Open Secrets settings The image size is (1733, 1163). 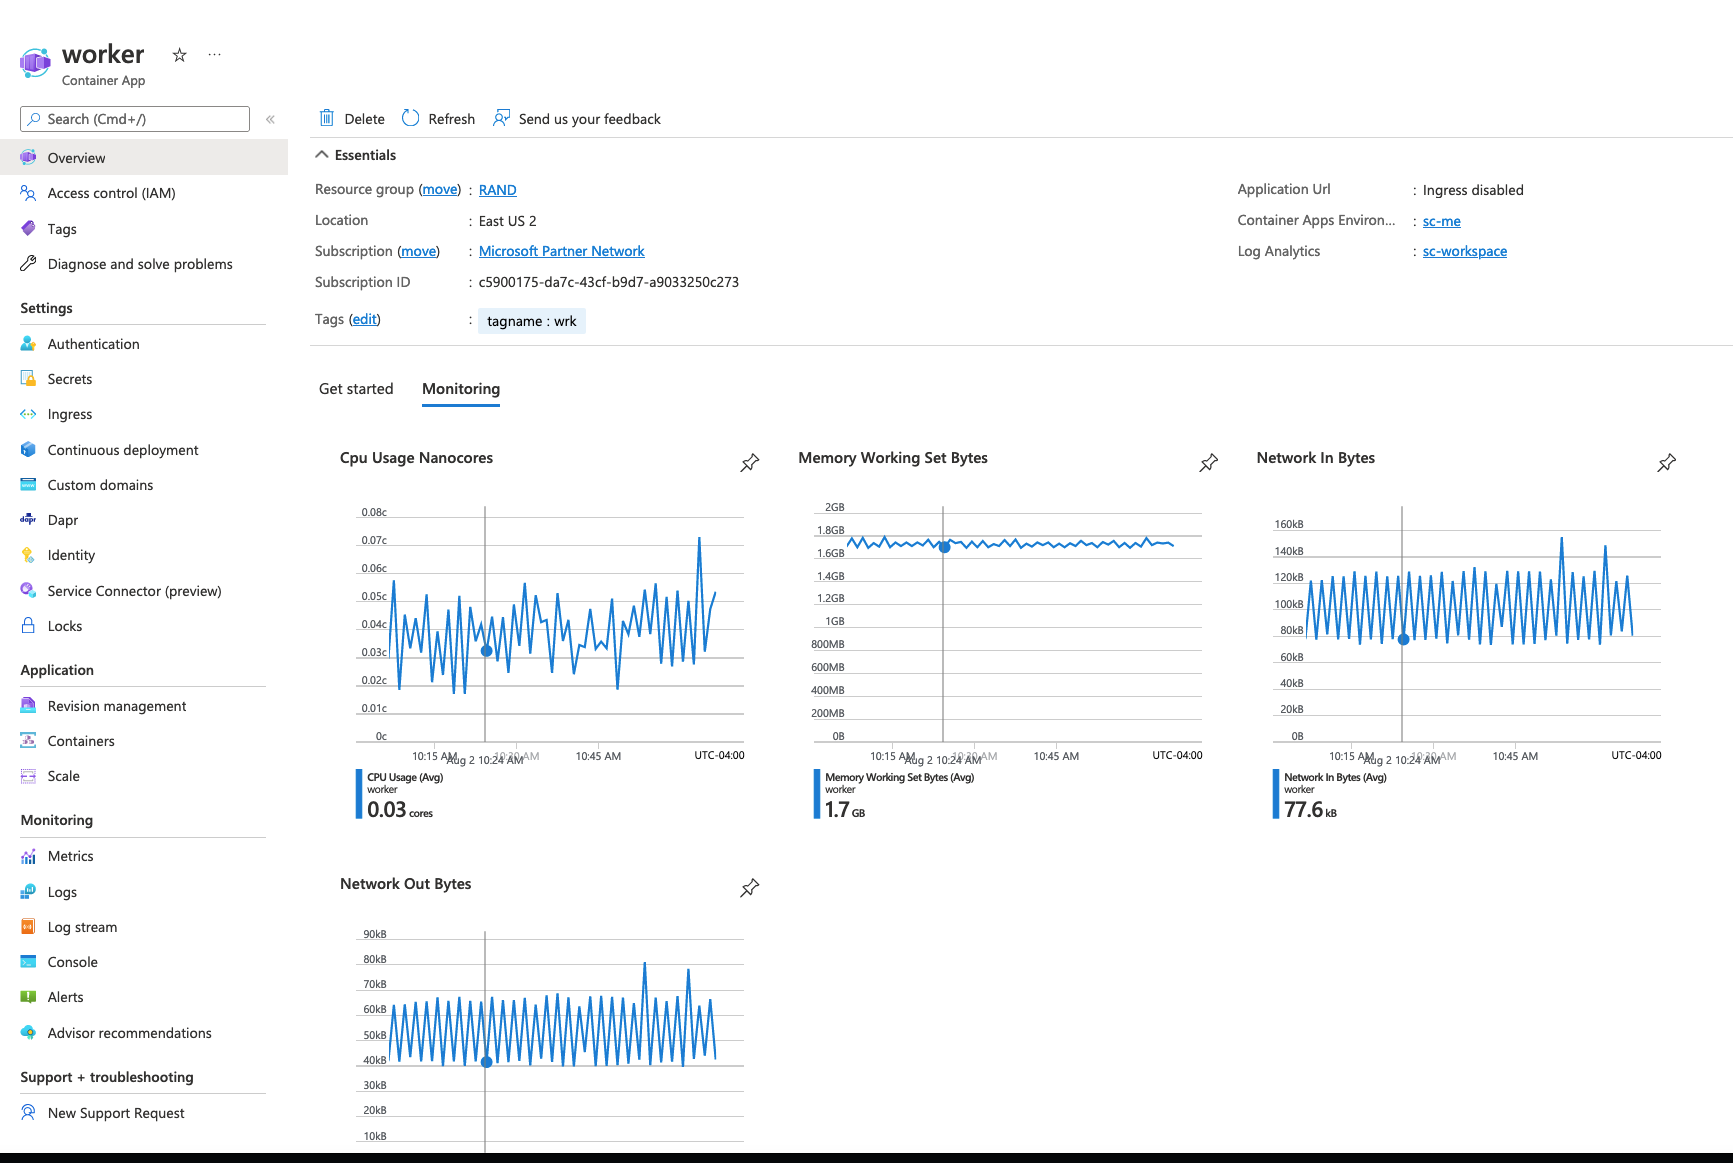(70, 379)
